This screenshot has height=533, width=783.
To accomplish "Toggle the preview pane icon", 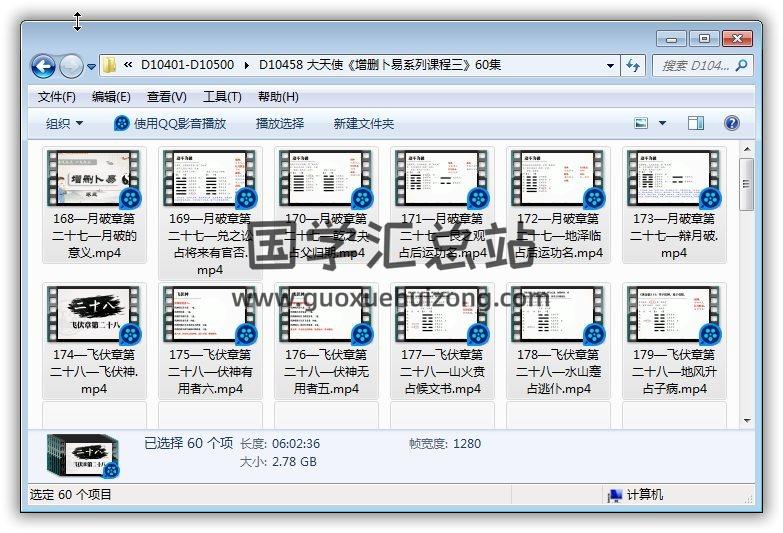I will pyautogui.click(x=696, y=123).
